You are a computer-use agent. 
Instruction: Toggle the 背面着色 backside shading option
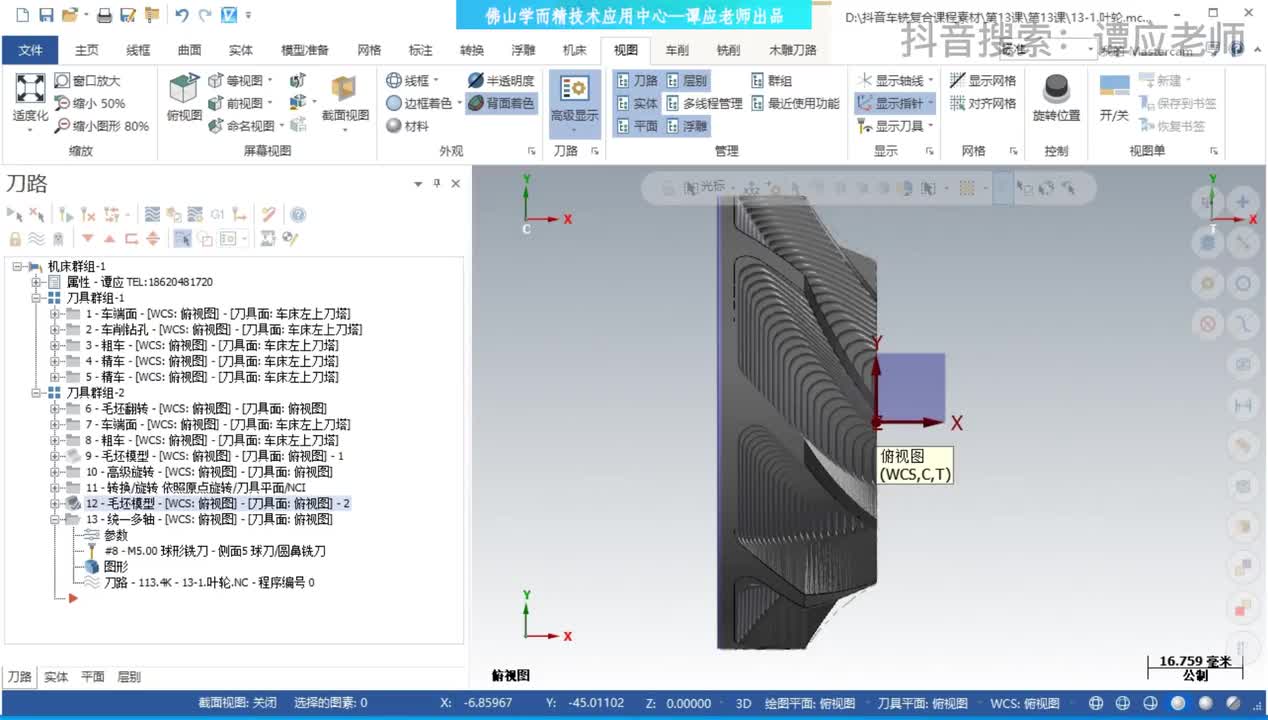[501, 104]
